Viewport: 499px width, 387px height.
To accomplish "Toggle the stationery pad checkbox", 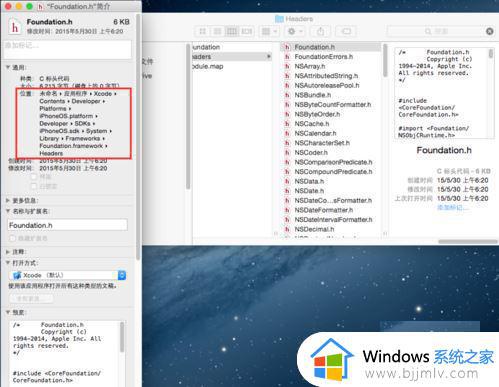I will point(34,177).
